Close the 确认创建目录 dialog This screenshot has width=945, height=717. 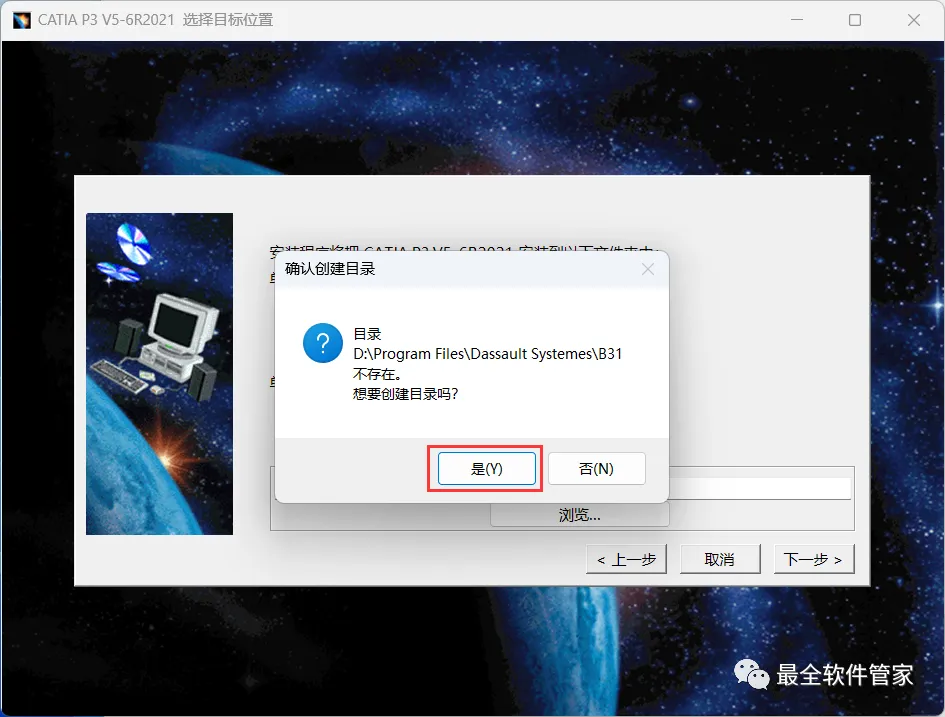[648, 269]
